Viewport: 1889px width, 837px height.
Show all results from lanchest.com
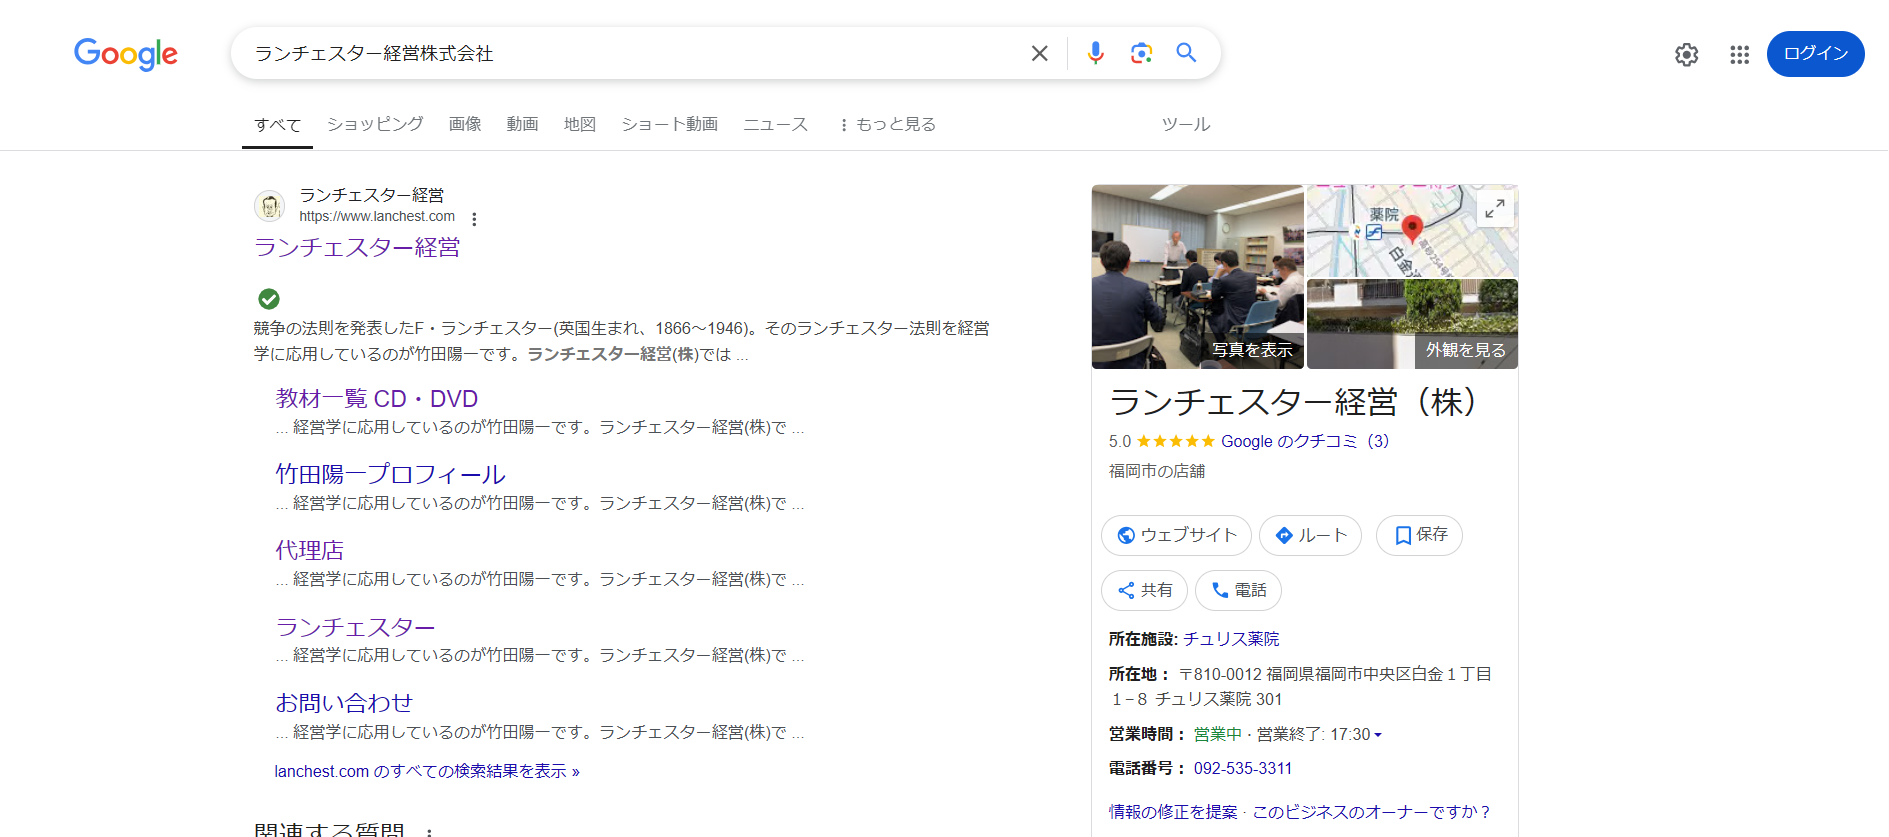coord(427,771)
